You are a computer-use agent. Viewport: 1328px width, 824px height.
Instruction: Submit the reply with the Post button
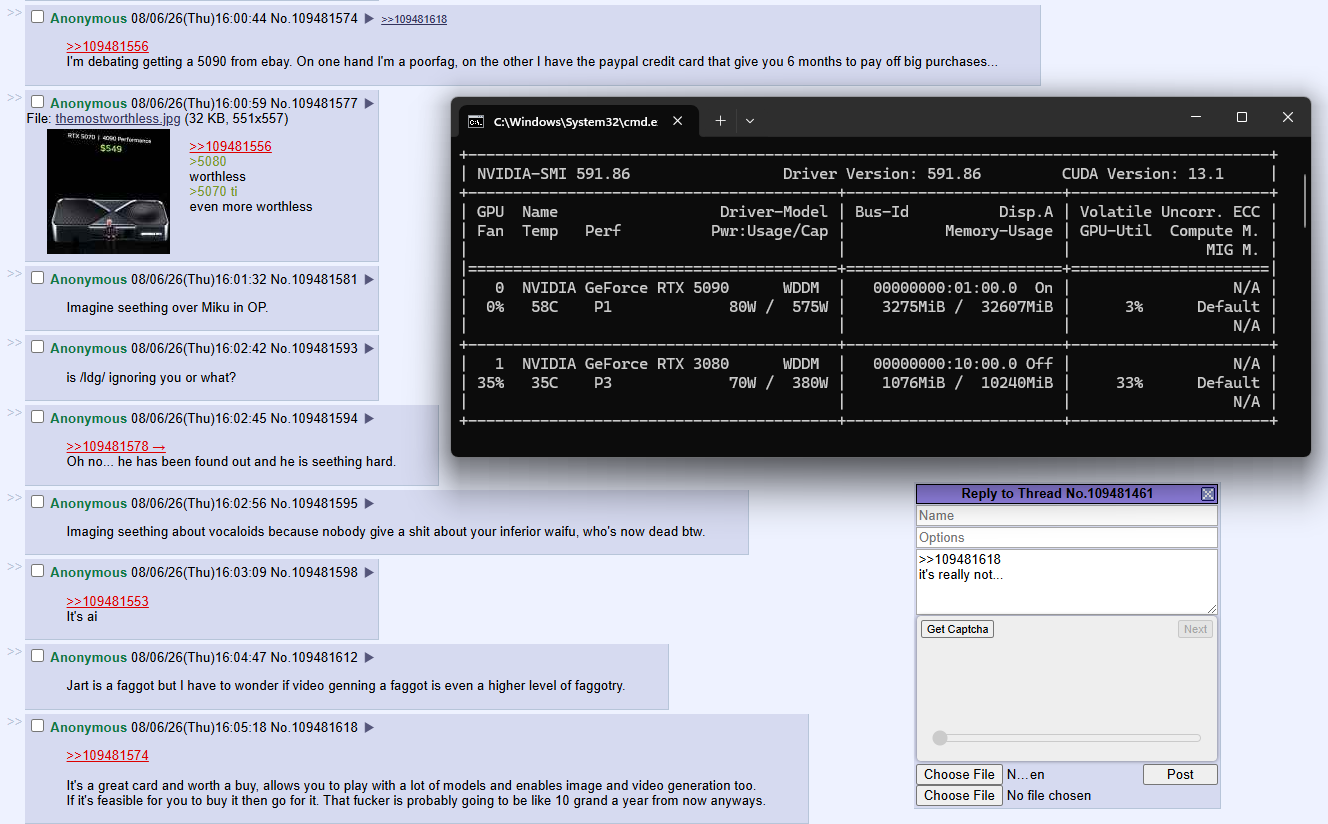[x=1180, y=774]
